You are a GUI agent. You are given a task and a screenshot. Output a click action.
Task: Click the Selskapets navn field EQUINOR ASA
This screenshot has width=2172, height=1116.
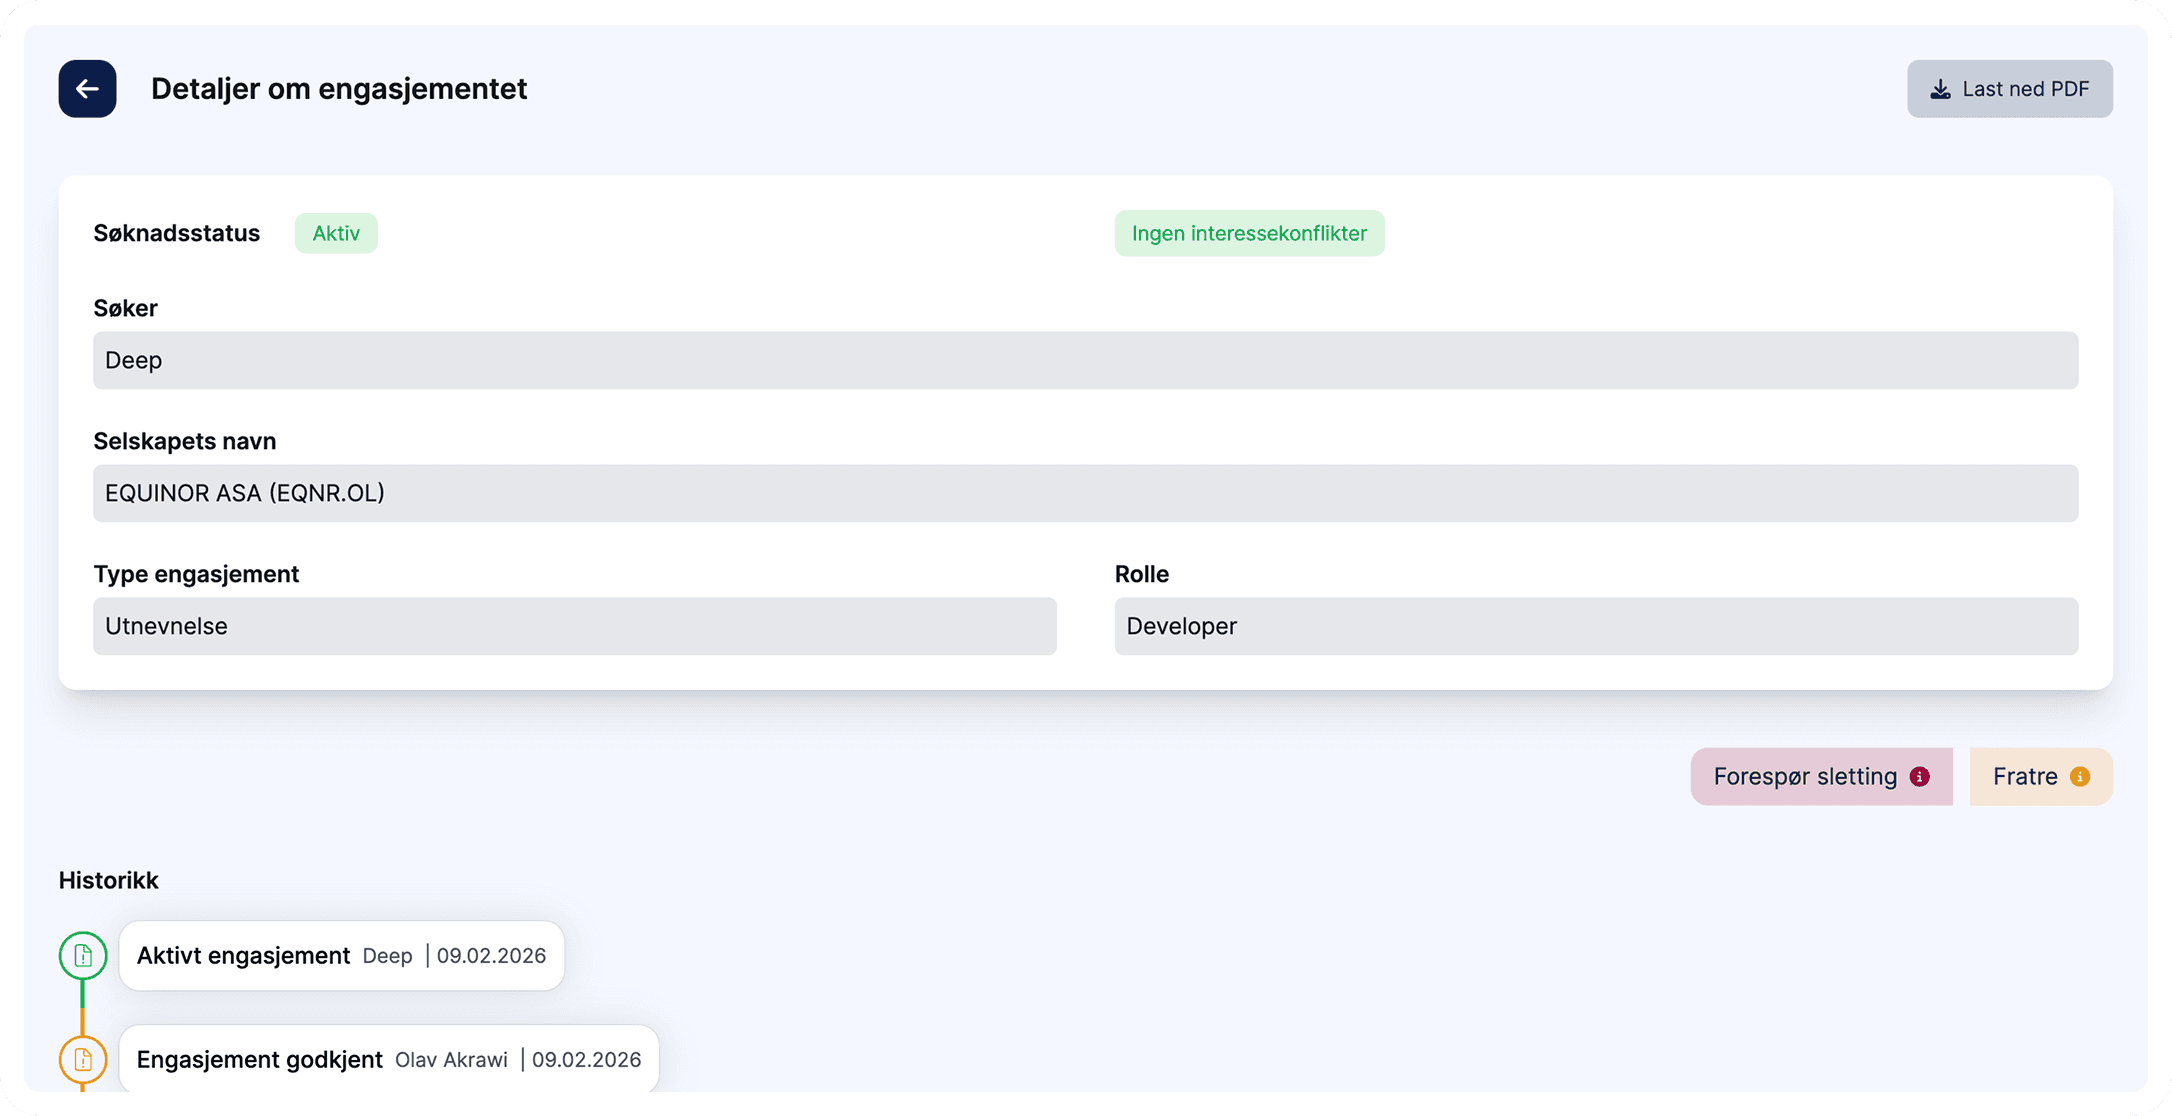[1085, 493]
